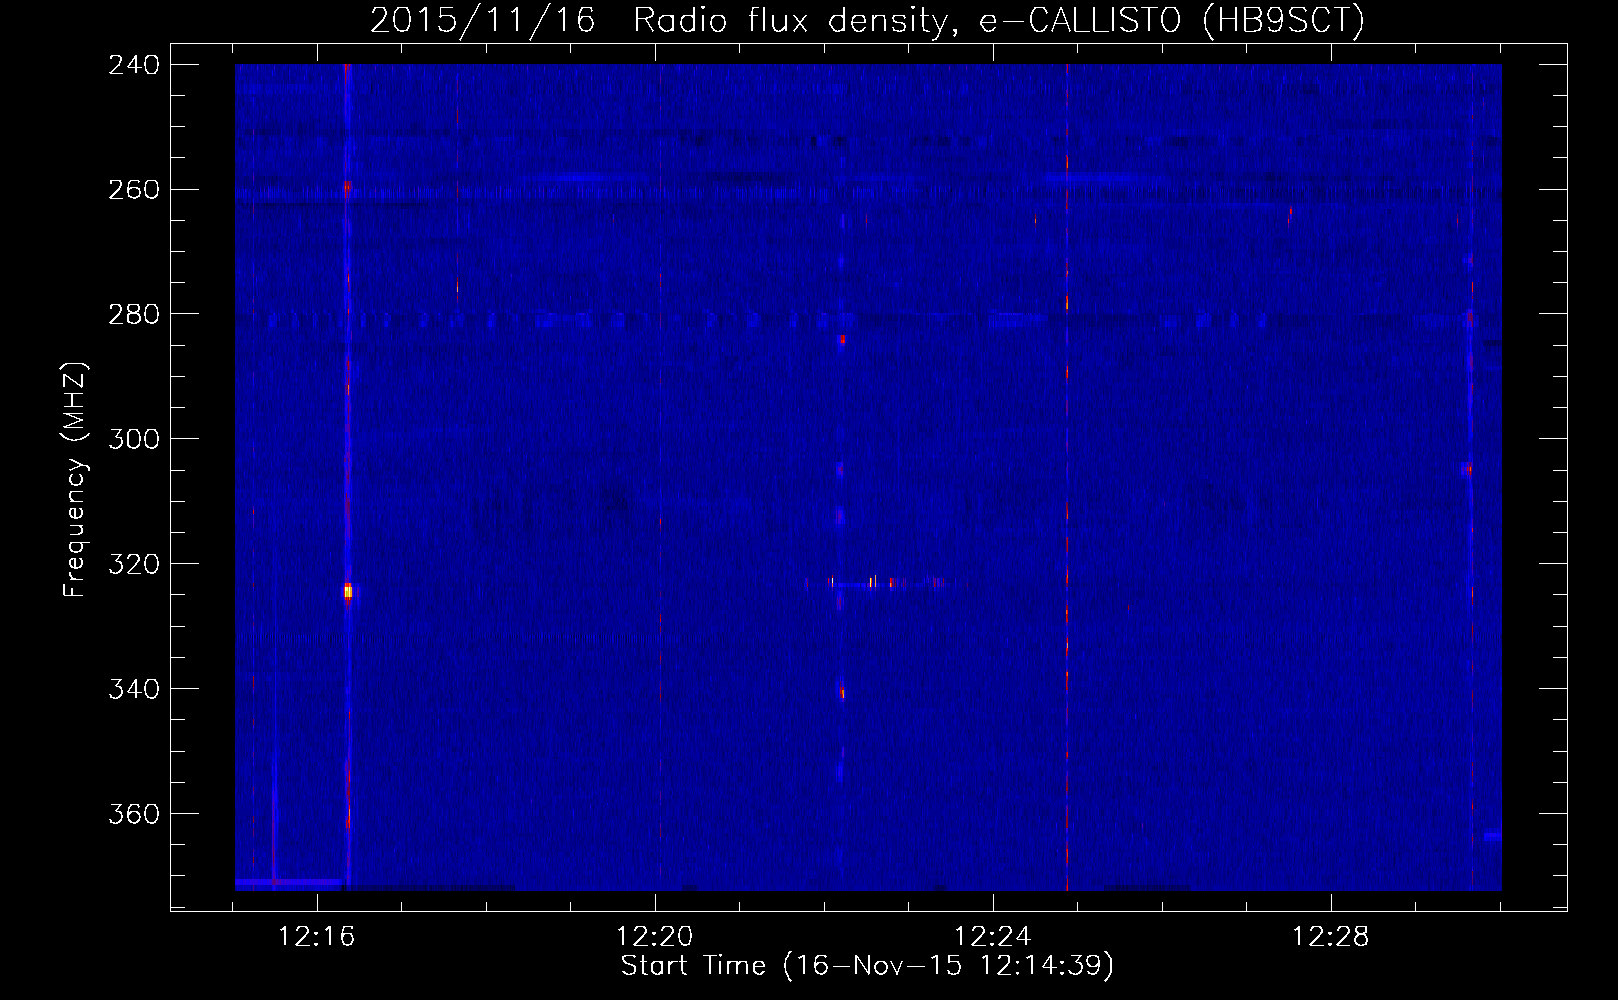Select the 360 frequency tick label
This screenshot has height=1000, width=1618.
point(133,814)
